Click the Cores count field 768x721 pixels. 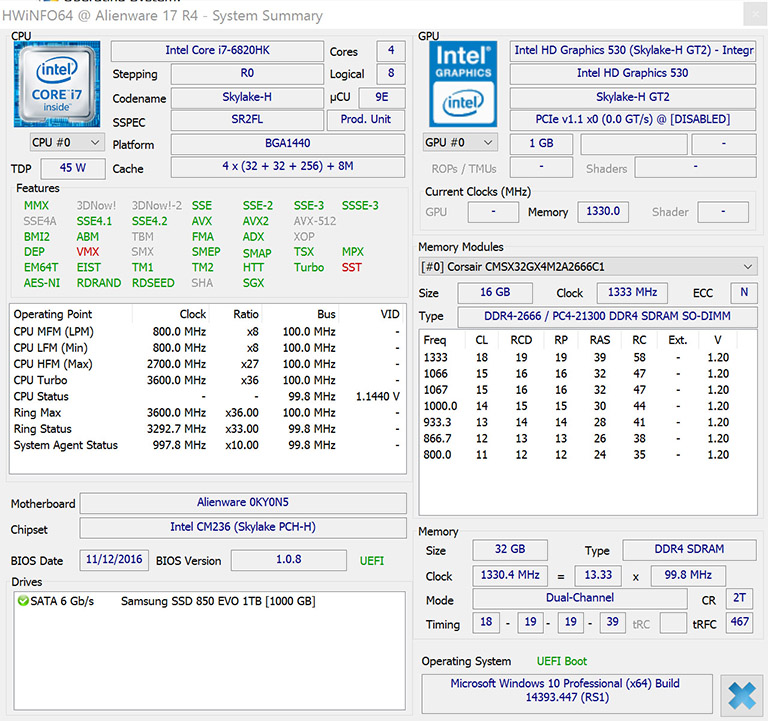(x=391, y=50)
